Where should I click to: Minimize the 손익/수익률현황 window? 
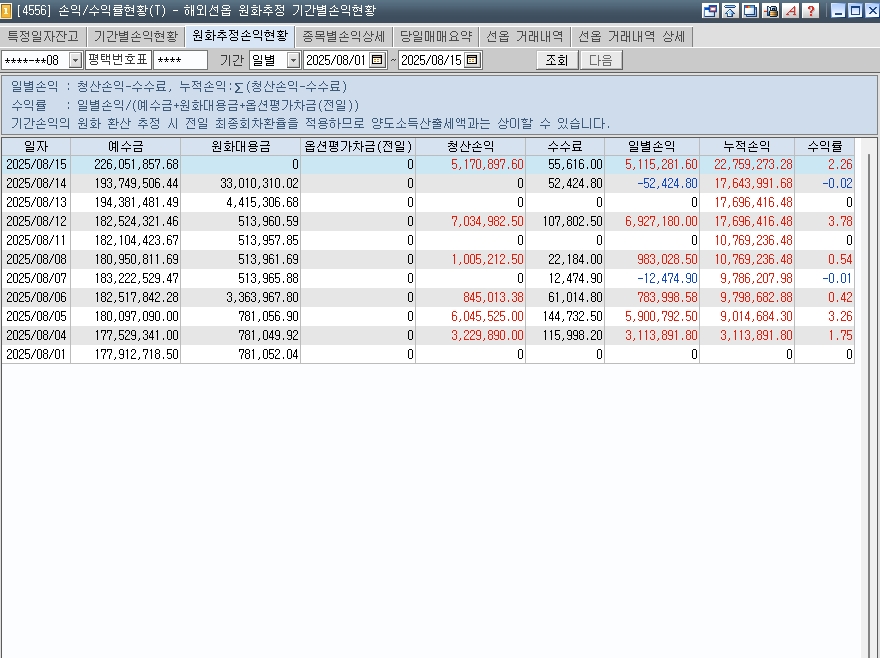(838, 11)
